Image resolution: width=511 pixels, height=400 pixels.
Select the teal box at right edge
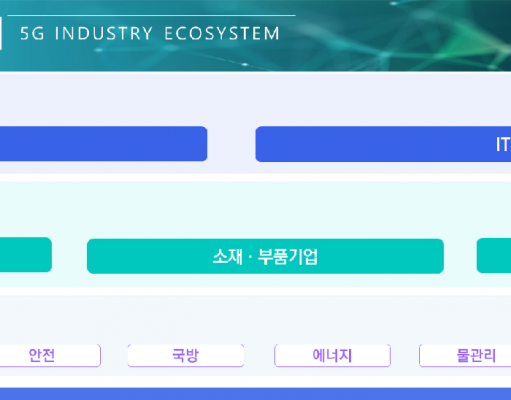[x=494, y=255]
